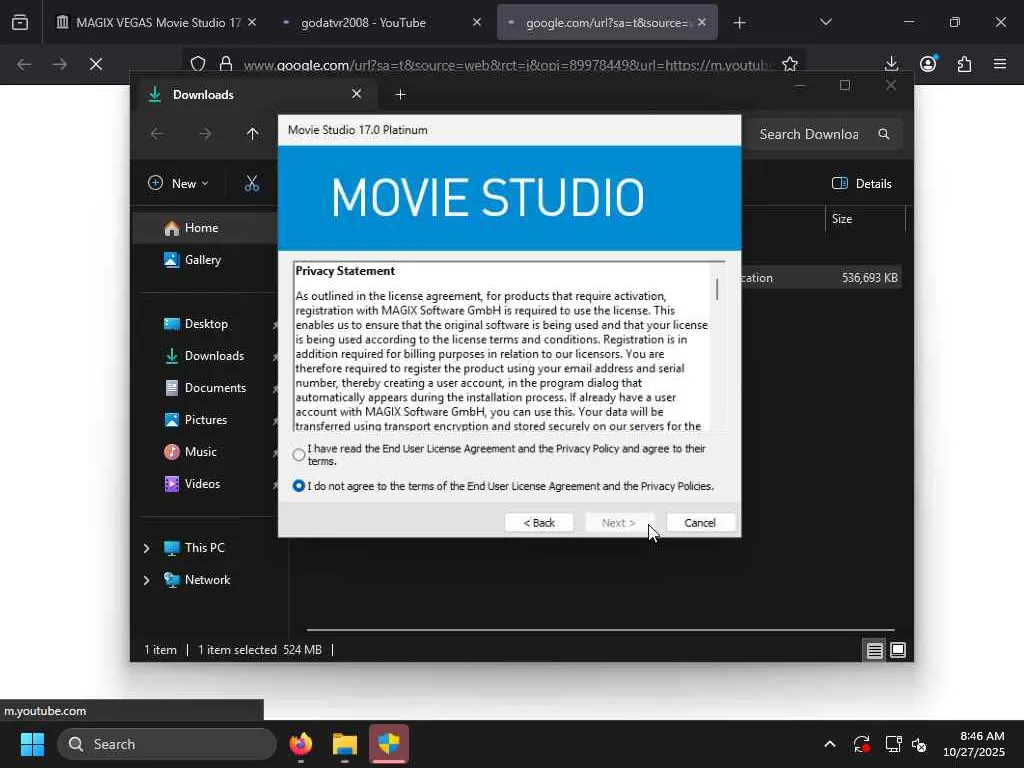
Task: Toggle the Details pane button
Action: pyautogui.click(x=862, y=184)
